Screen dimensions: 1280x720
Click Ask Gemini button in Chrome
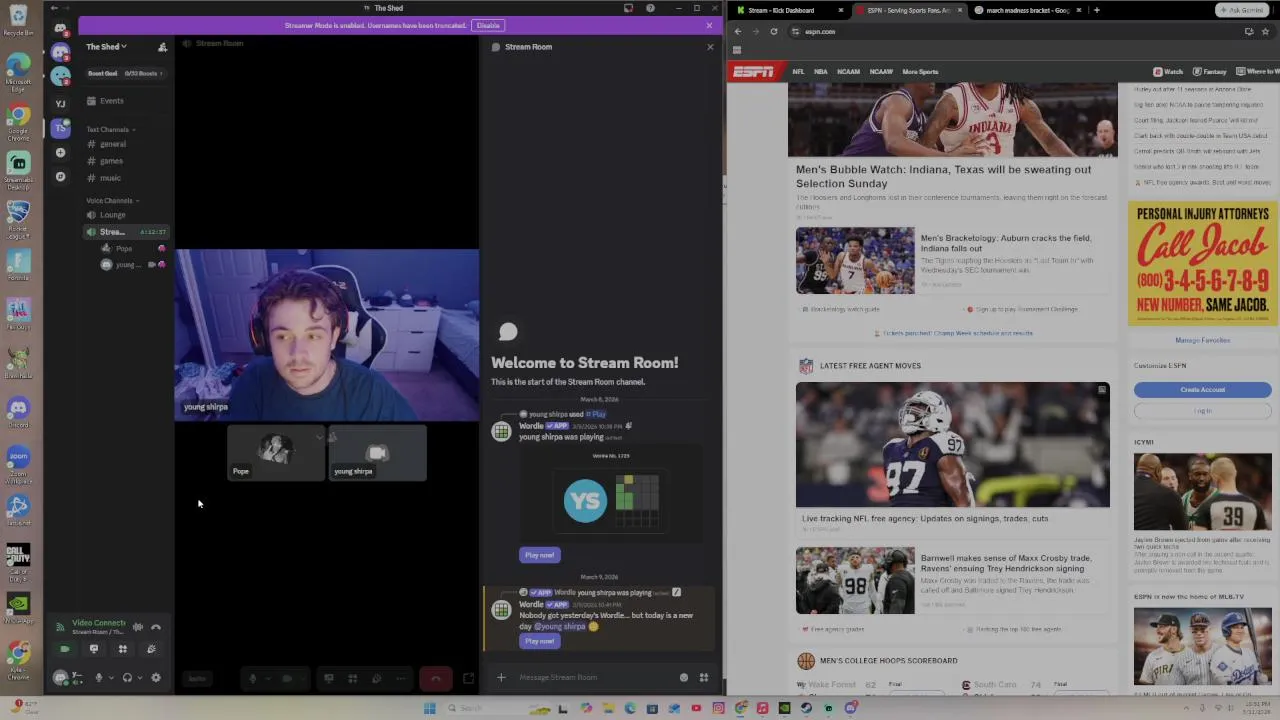[1242, 10]
